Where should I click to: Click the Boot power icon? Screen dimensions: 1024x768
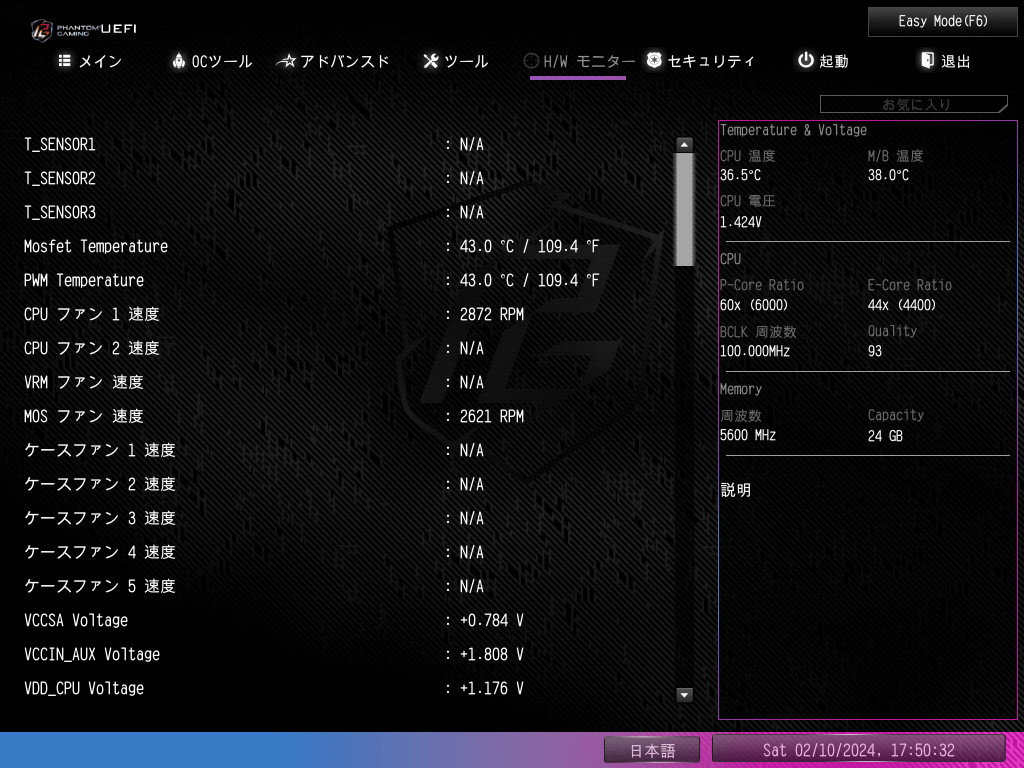click(806, 61)
